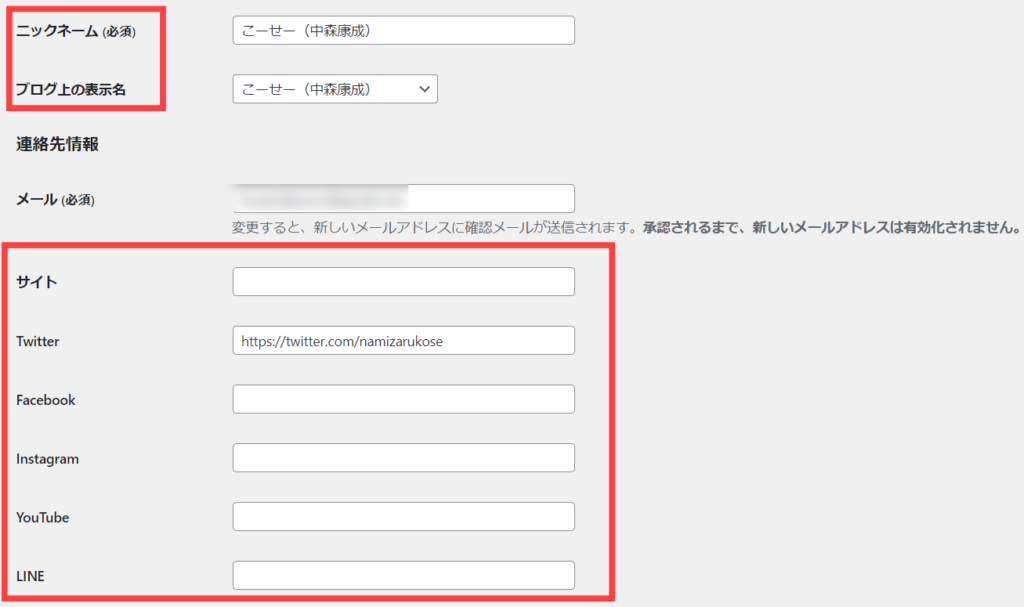1024x607 pixels.
Task: Focus the YouTube input field
Action: click(x=404, y=517)
